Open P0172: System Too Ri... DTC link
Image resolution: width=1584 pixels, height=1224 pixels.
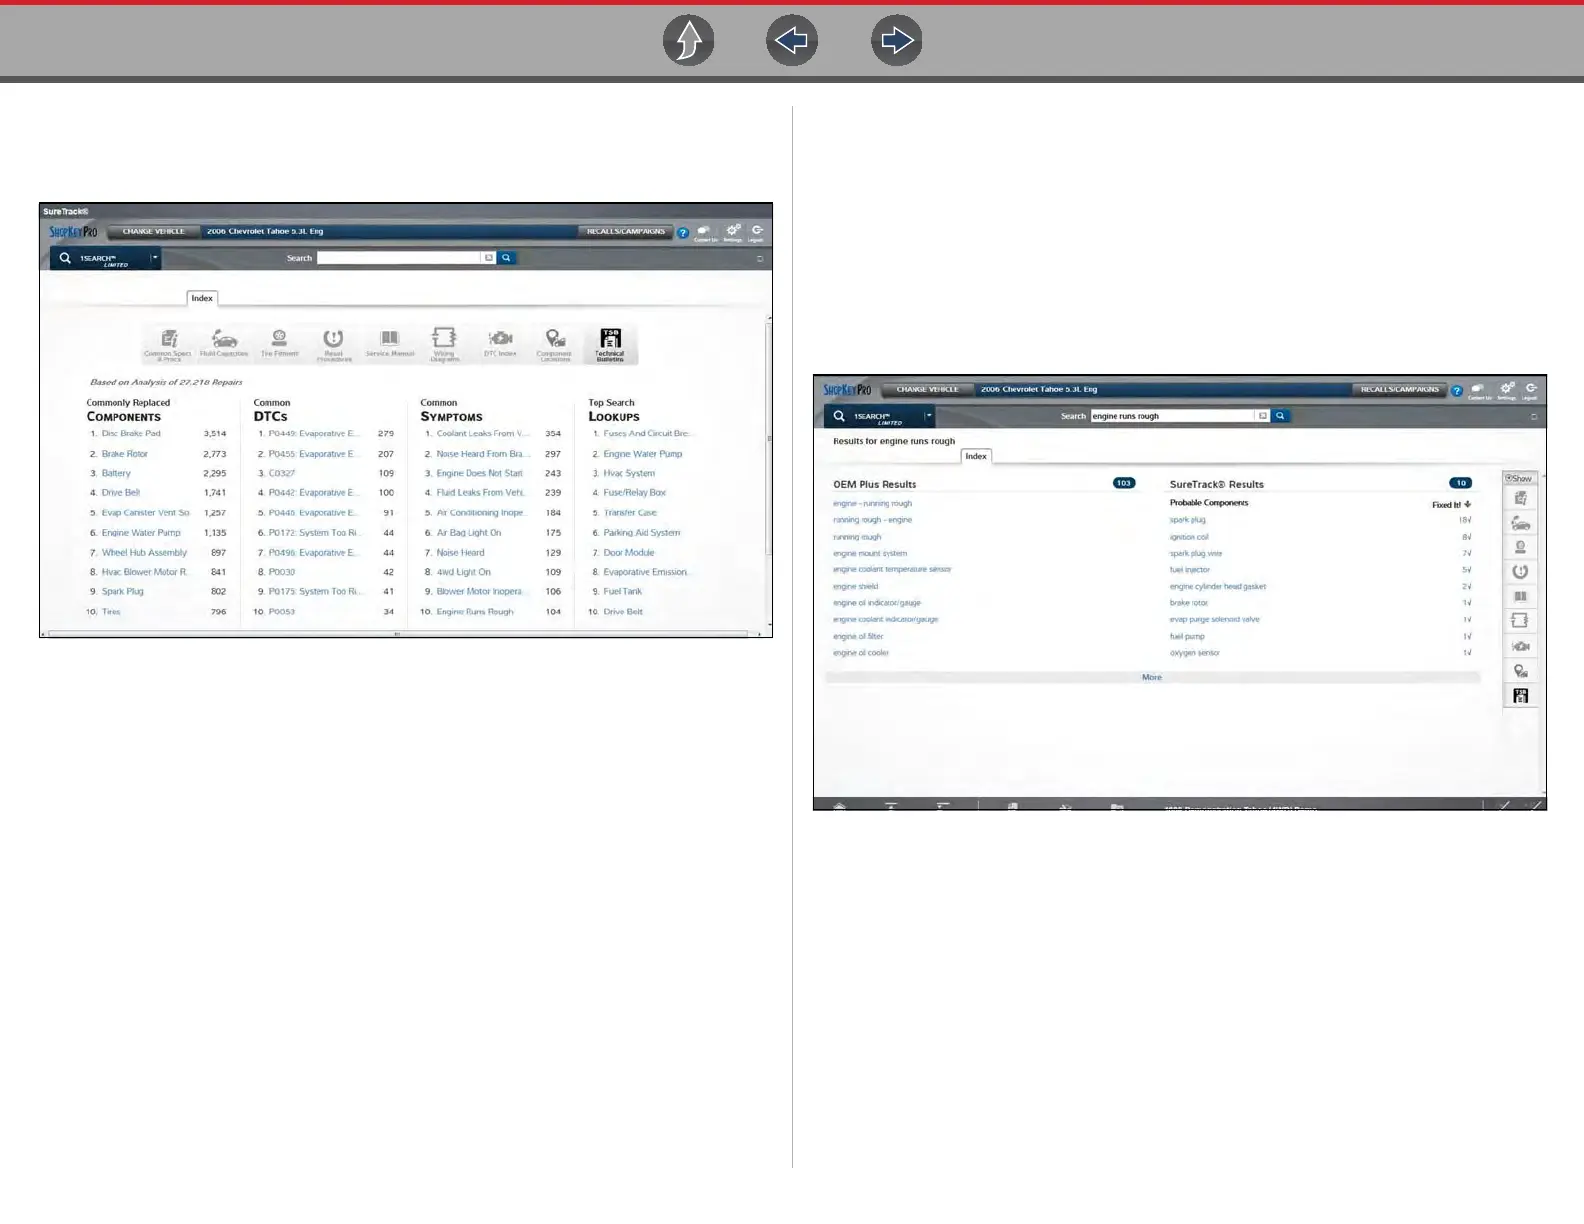pyautogui.click(x=313, y=533)
